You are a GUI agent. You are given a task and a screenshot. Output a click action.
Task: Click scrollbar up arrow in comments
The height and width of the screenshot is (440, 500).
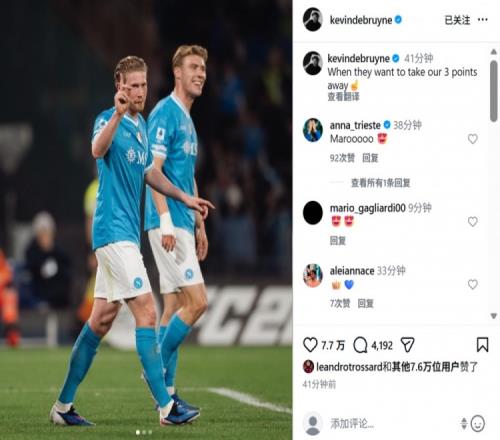494,52
